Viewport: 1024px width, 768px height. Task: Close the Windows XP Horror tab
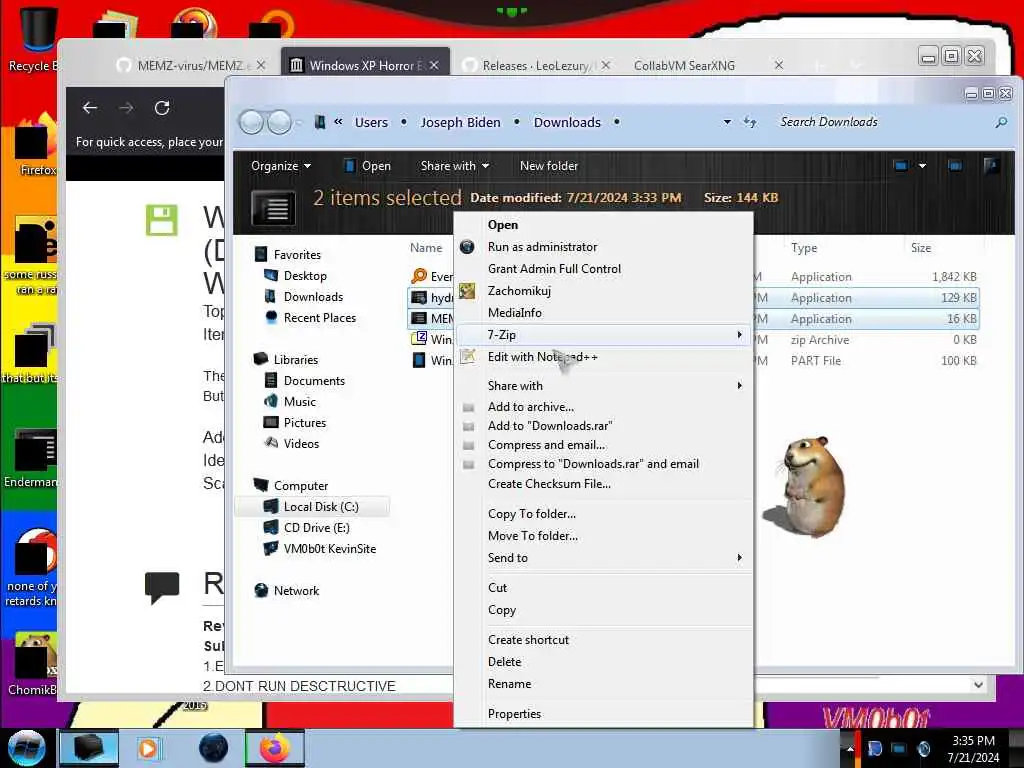(434, 65)
